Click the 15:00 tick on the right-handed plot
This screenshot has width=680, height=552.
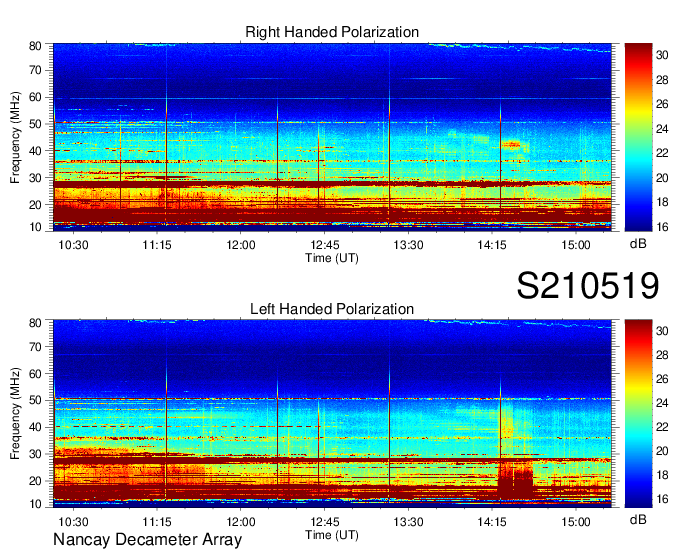575,245
